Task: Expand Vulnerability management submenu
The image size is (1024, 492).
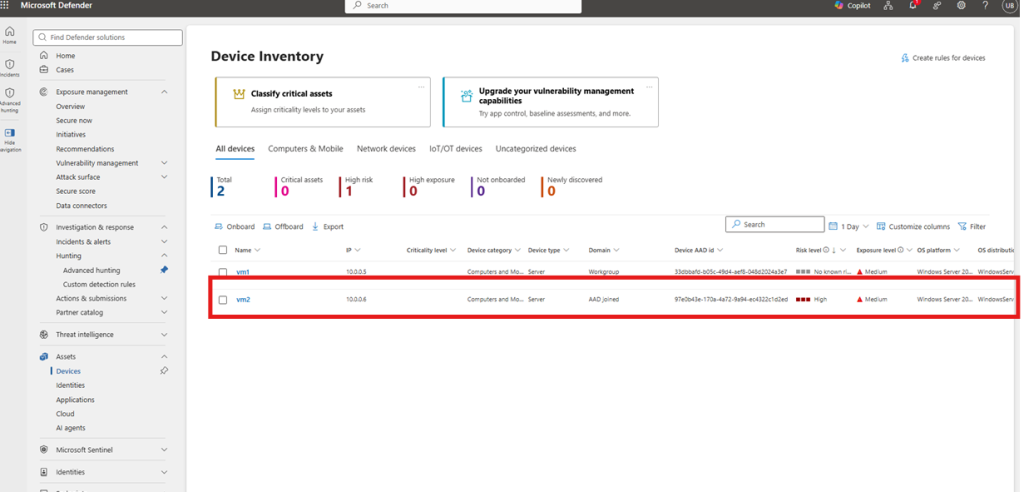Action: pos(164,163)
